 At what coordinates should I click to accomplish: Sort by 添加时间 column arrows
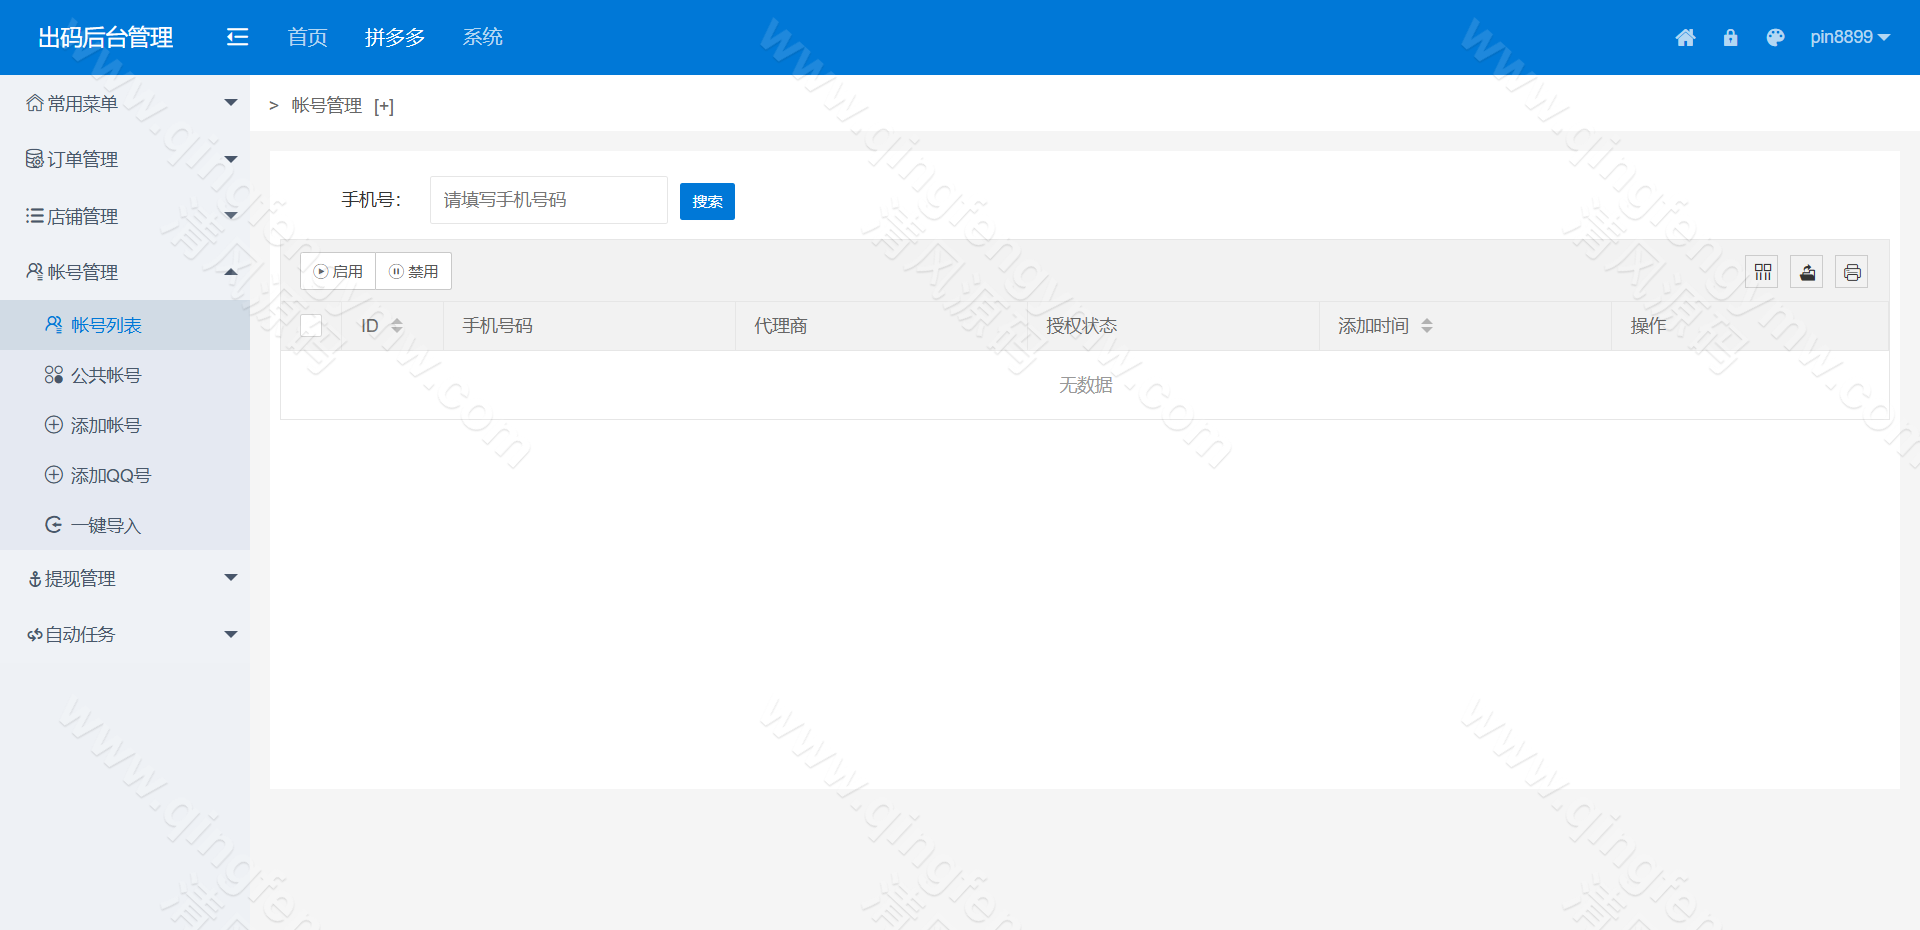1427,326
